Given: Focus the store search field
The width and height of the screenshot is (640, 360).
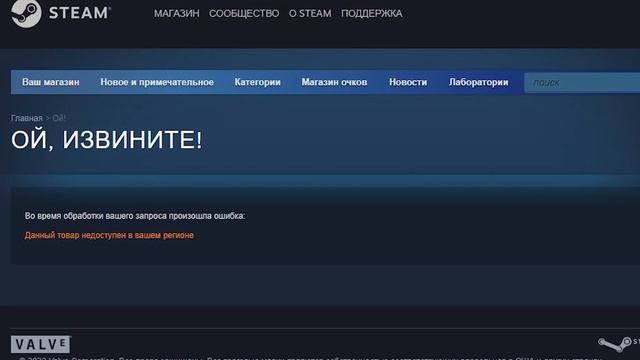Looking at the screenshot, I should pos(582,83).
